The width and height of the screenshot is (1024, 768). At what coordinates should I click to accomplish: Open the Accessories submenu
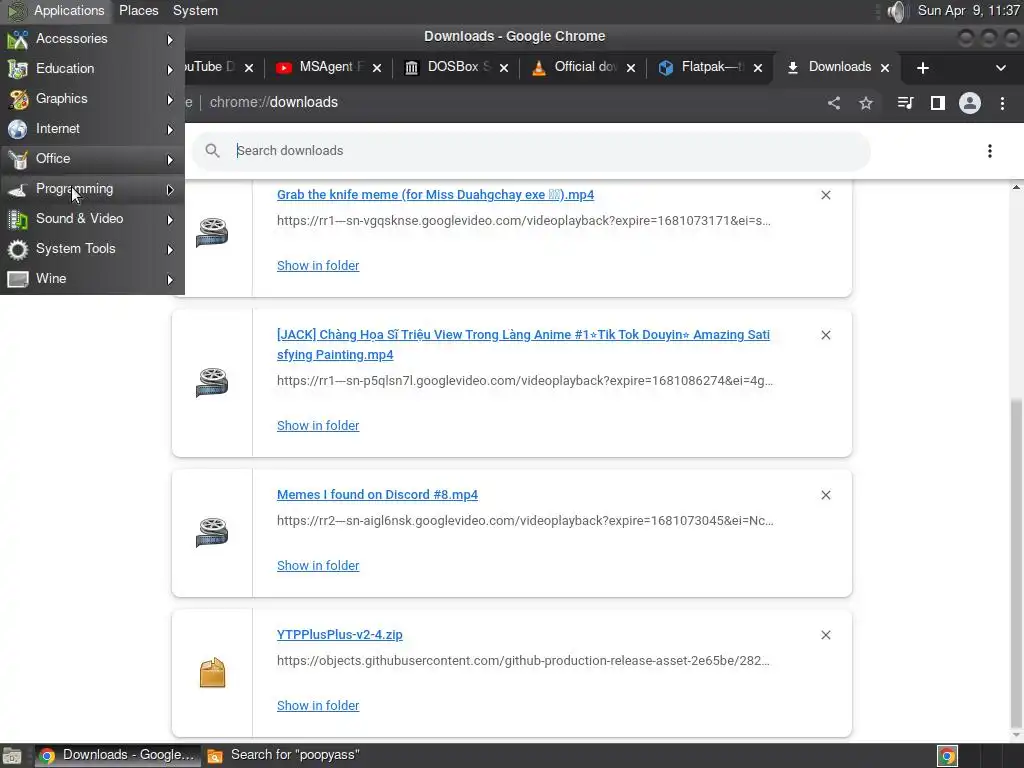click(92, 39)
